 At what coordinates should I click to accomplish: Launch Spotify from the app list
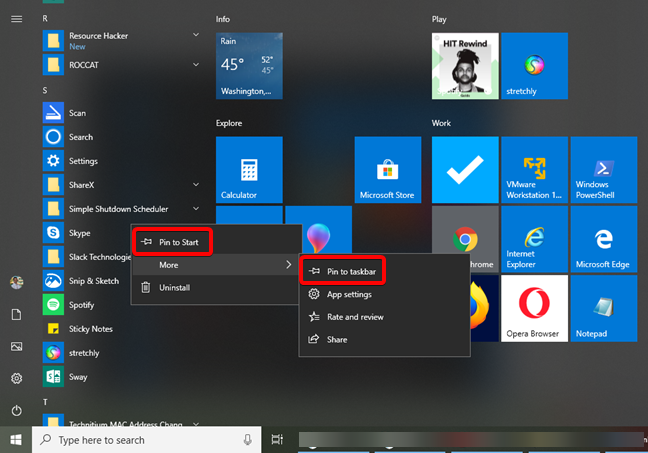53,305
